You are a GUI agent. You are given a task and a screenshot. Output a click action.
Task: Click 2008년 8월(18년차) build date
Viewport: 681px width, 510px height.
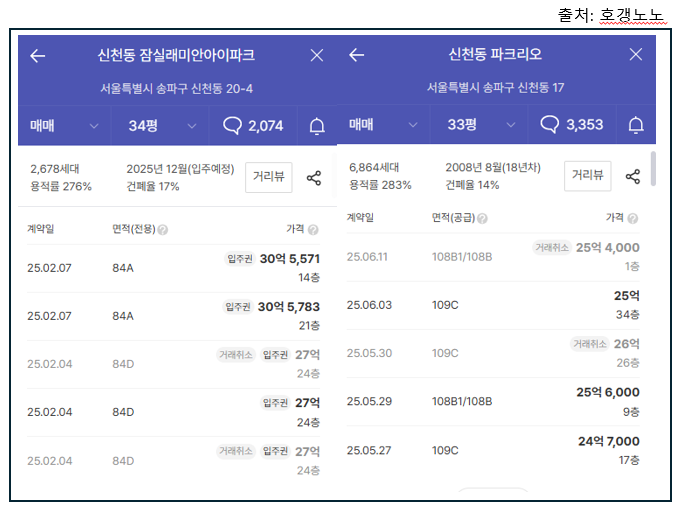coord(493,168)
